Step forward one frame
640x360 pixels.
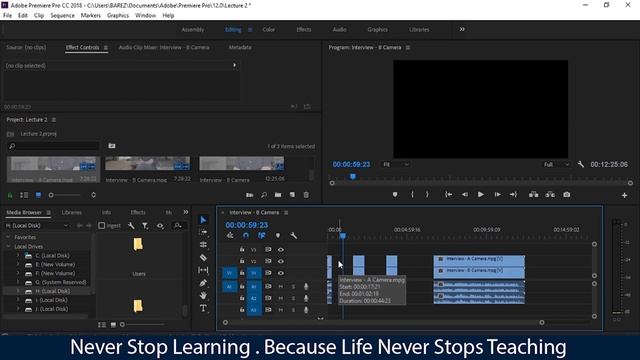497,195
